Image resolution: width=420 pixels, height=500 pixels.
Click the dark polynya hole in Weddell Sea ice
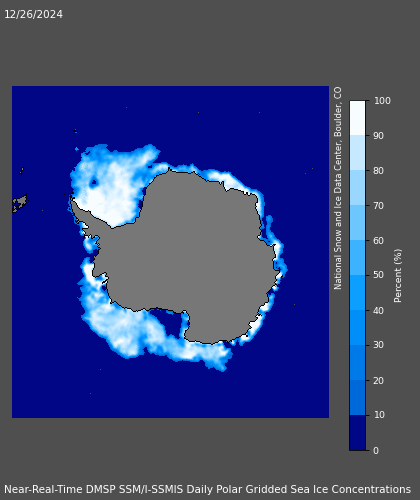tap(94, 182)
